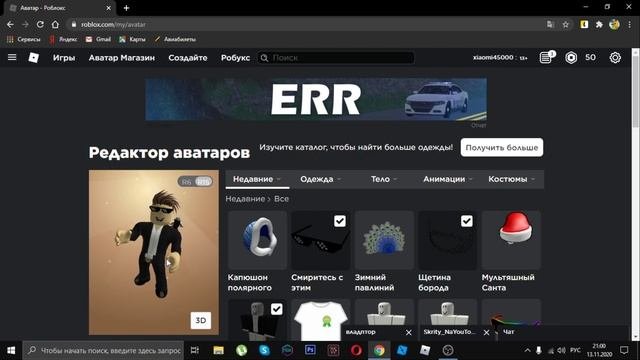Expand the 'Анимации' dropdown tab
This screenshot has height=360, width=640.
click(448, 179)
